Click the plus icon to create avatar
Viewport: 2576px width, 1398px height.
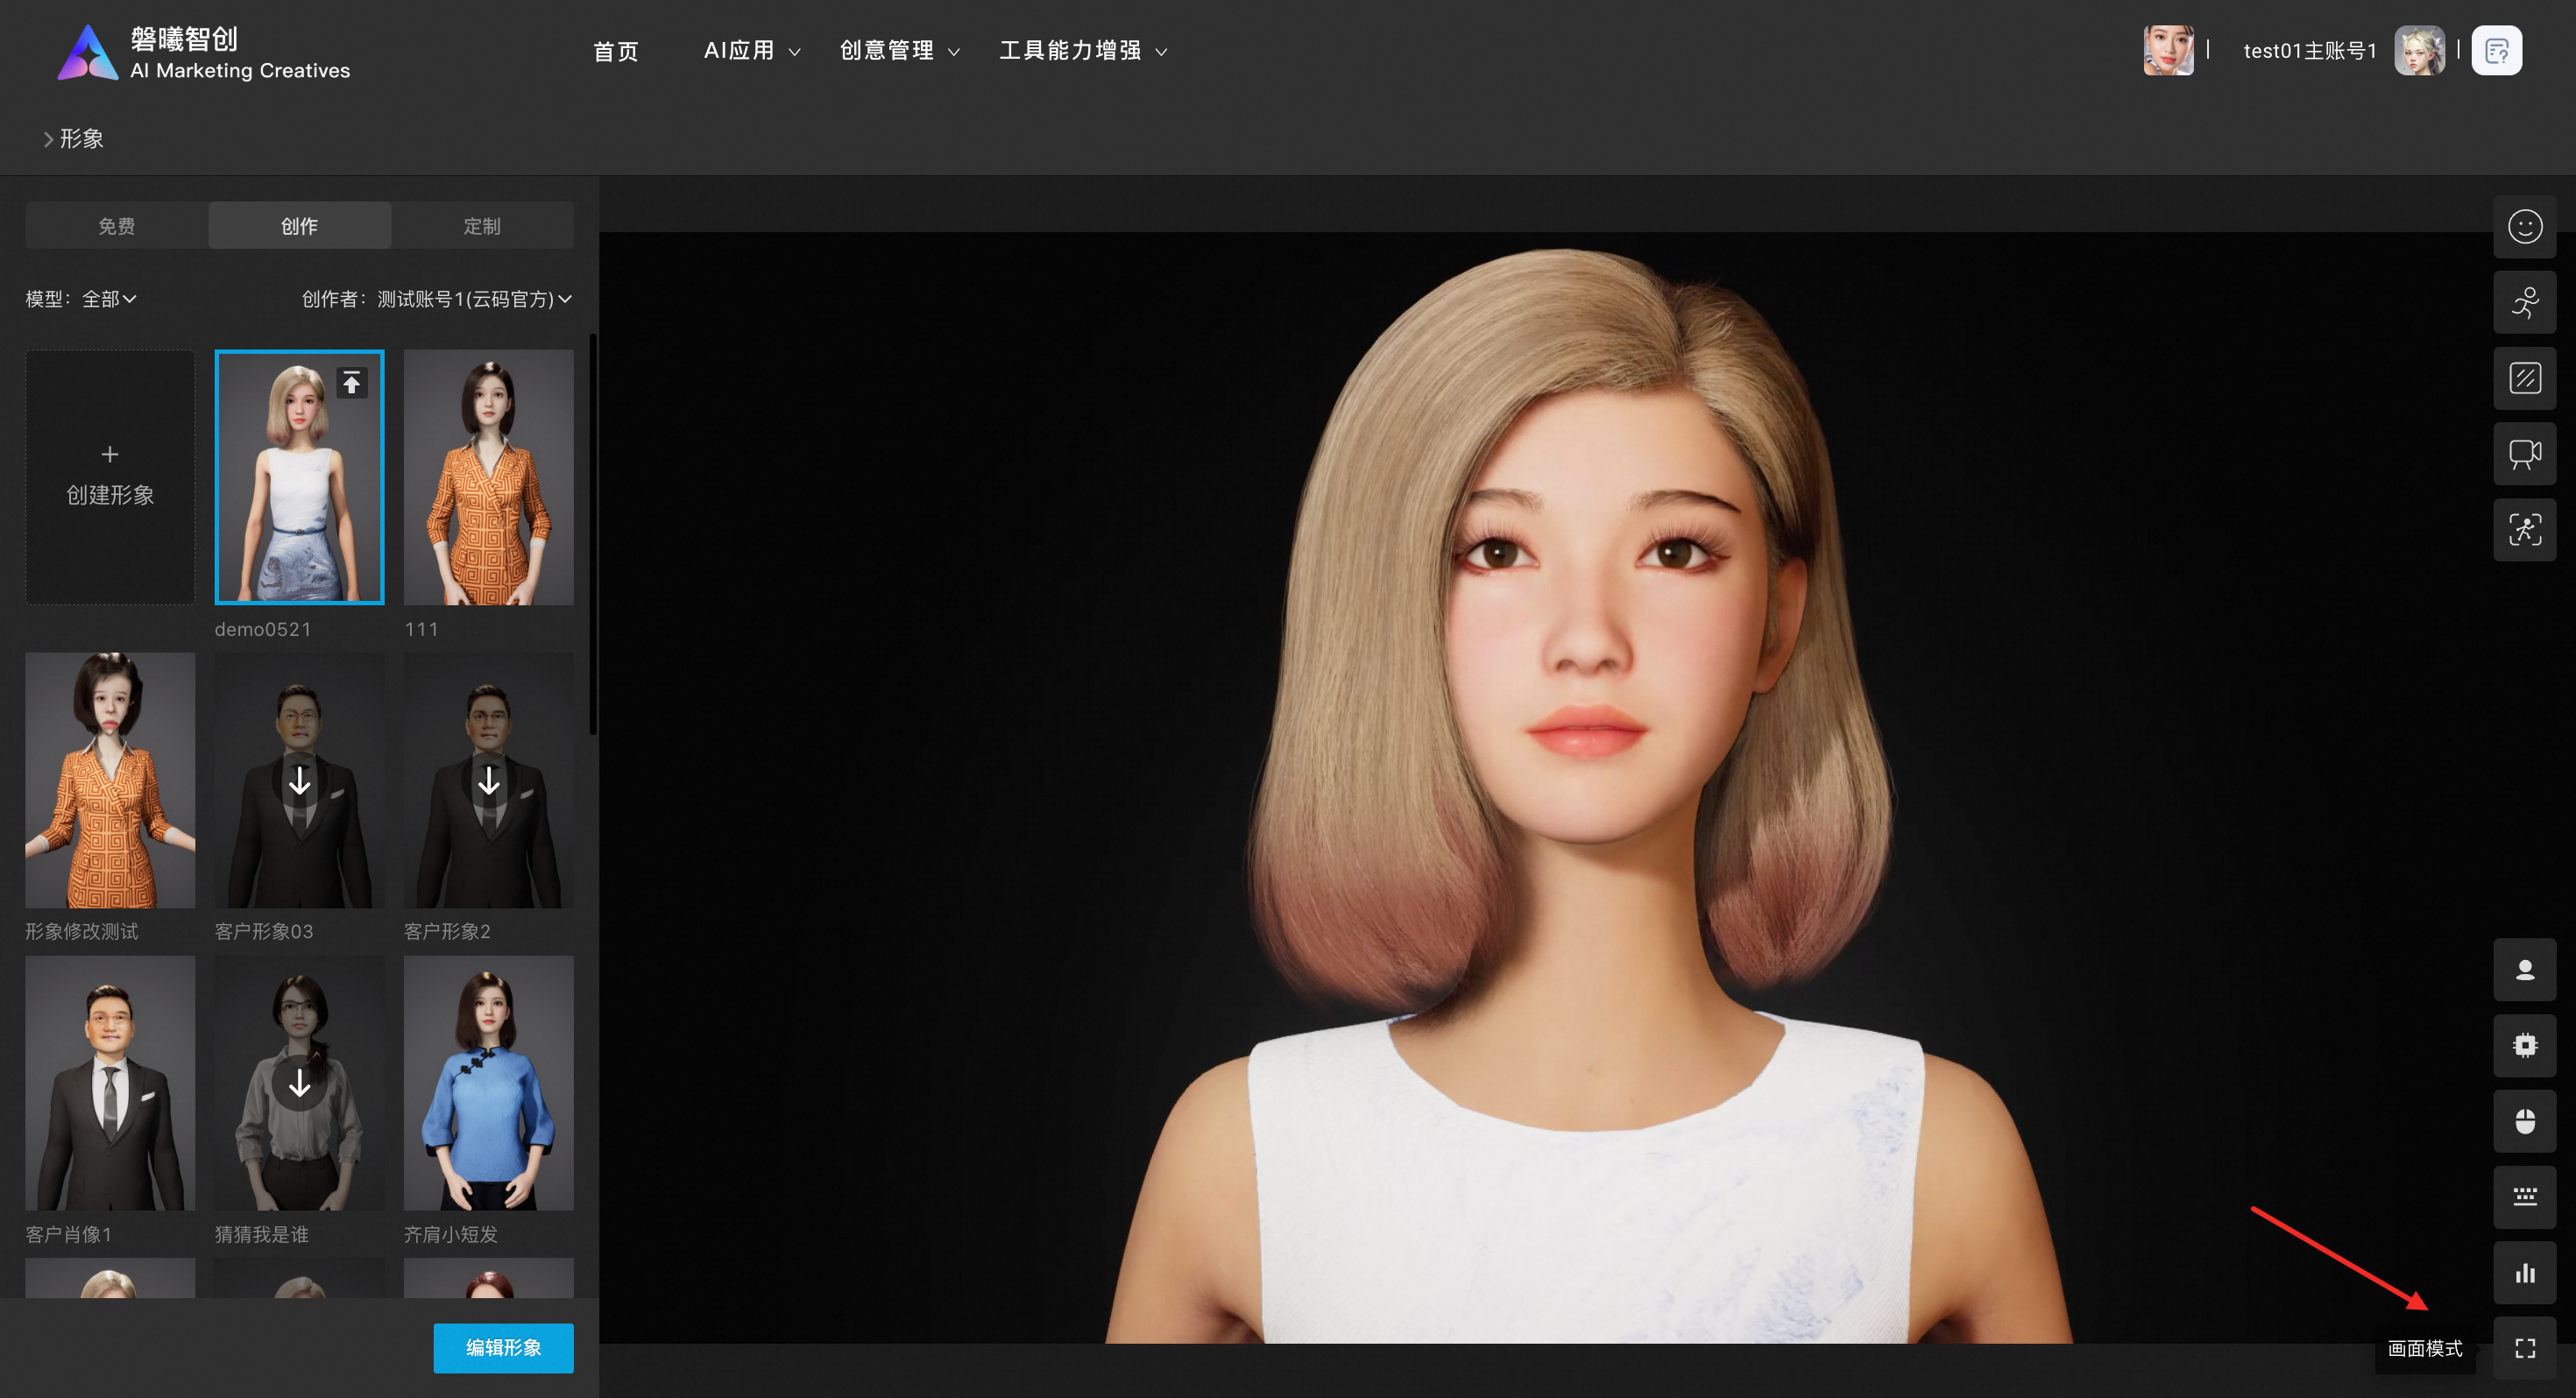tap(110, 455)
